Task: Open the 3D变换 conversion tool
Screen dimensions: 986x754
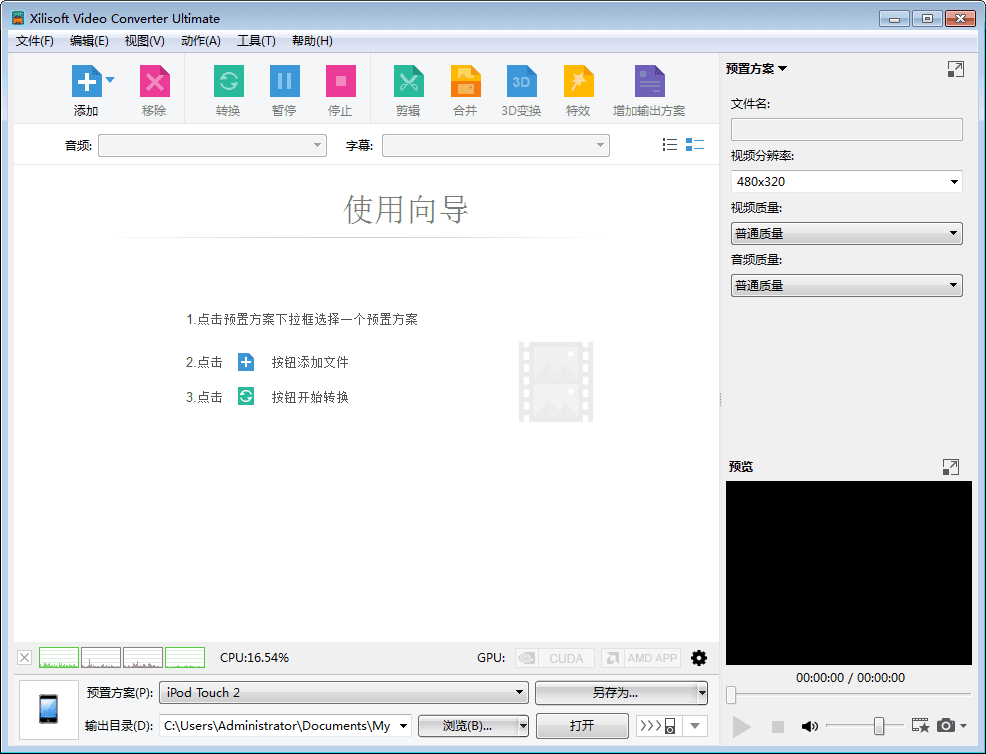Action: click(x=522, y=81)
